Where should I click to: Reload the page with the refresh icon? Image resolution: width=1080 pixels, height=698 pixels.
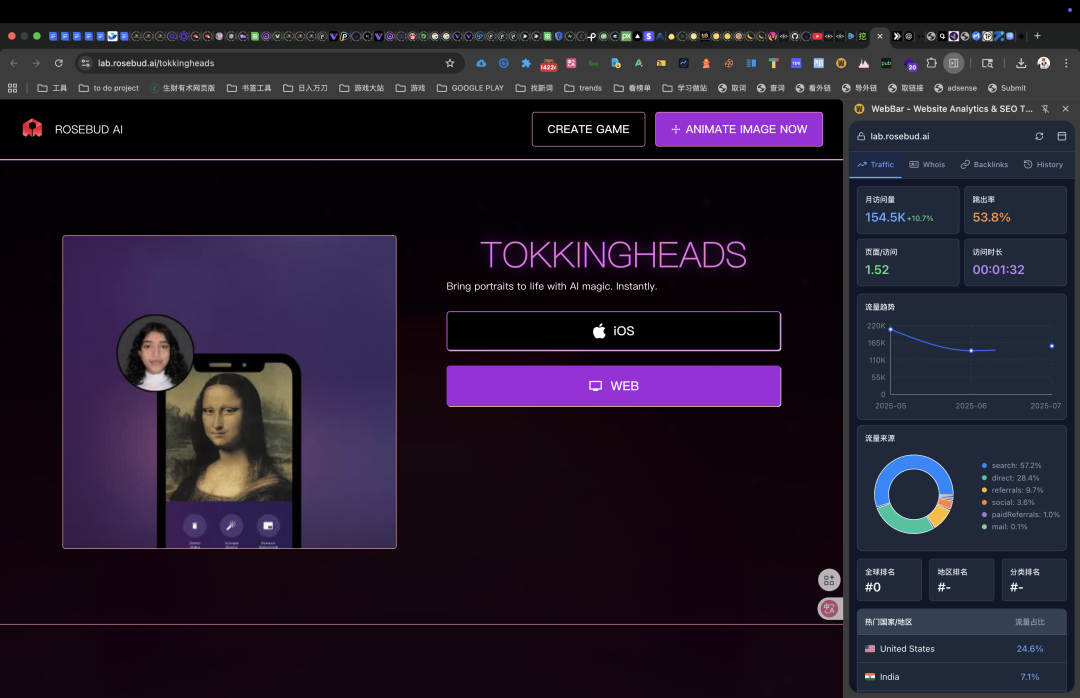(x=59, y=63)
